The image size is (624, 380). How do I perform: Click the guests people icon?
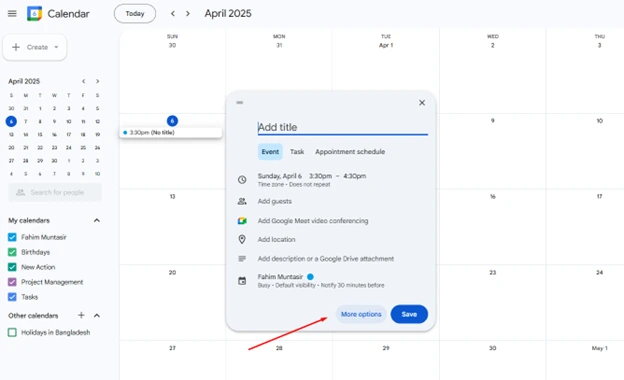(x=242, y=201)
